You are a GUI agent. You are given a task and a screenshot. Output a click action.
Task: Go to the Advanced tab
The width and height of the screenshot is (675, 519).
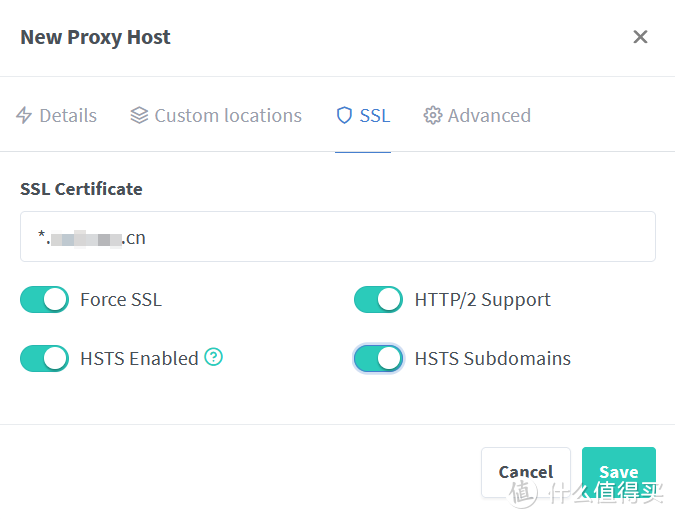point(489,116)
